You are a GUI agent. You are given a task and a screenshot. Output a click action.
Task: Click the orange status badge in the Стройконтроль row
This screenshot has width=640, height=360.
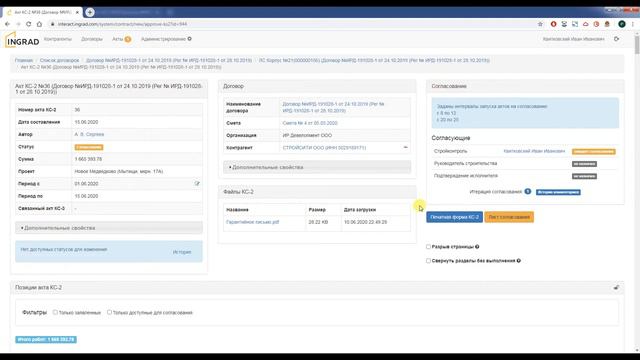point(593,151)
